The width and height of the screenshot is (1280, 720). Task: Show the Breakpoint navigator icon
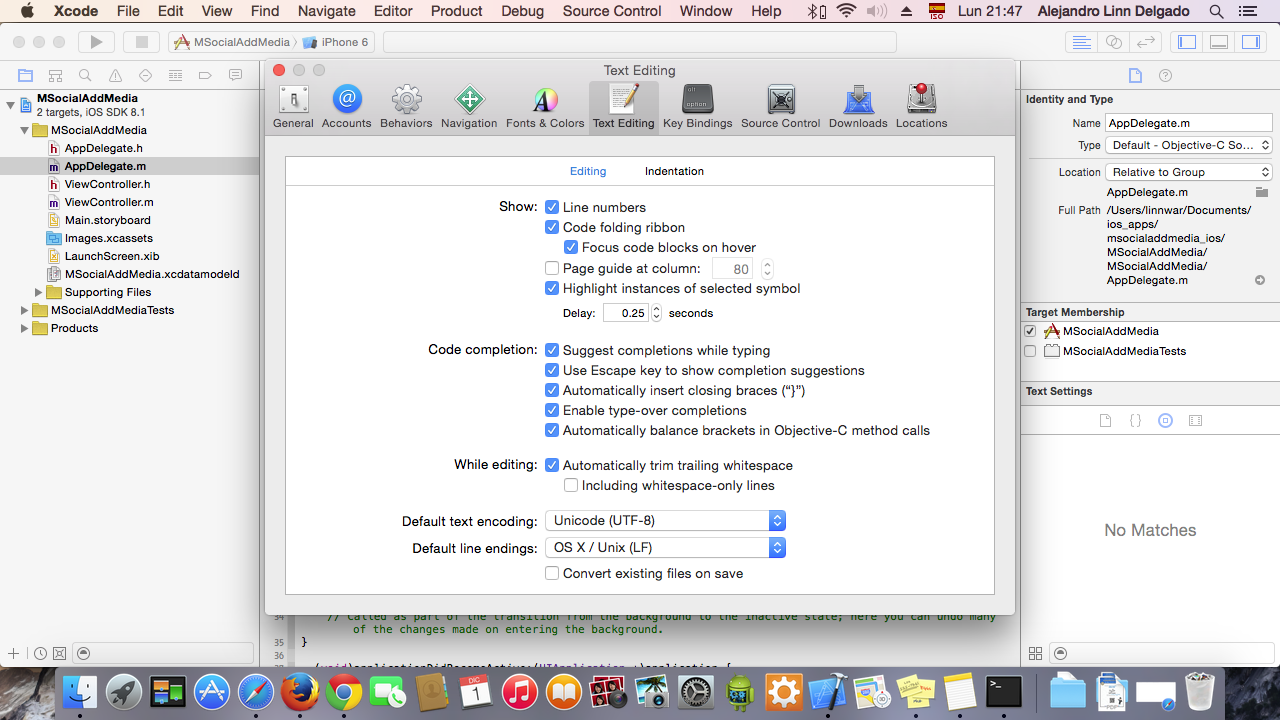(x=205, y=76)
